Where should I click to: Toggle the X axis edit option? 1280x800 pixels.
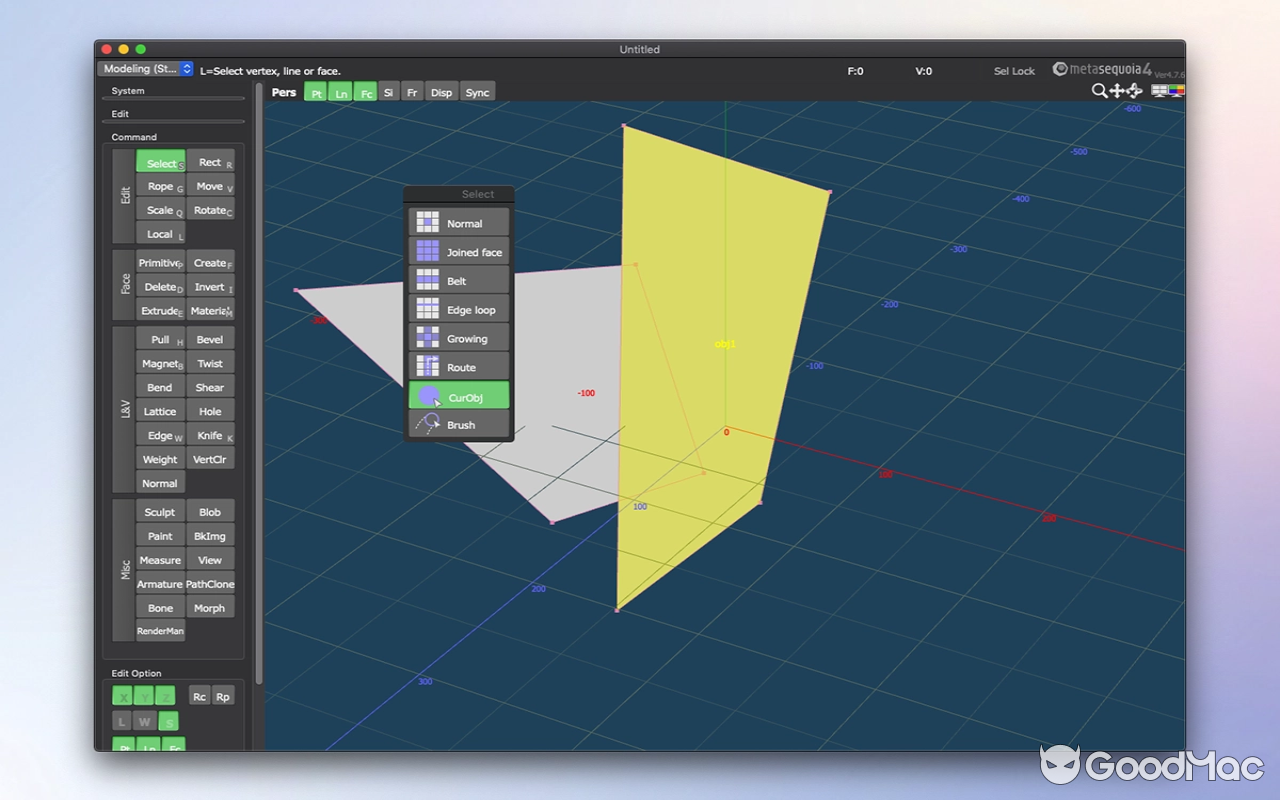point(122,695)
